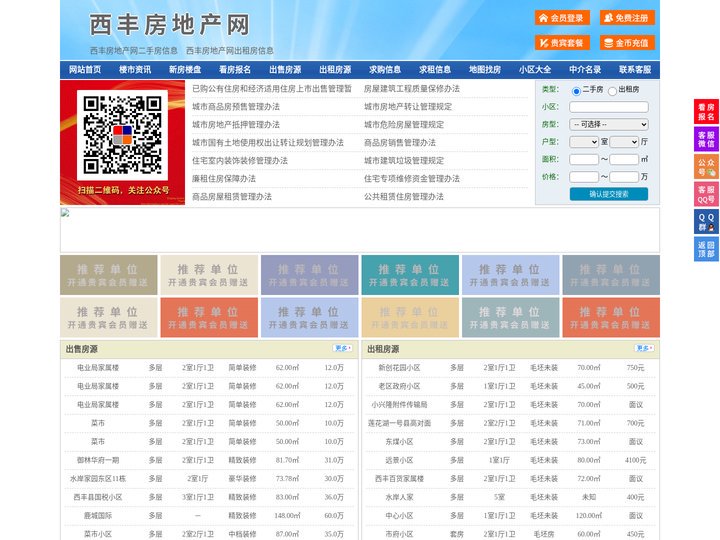Image resolution: width=720 pixels, height=540 pixels.
Task: Click the 客服QQ号 floating sidebar icon
Action: coord(706,194)
